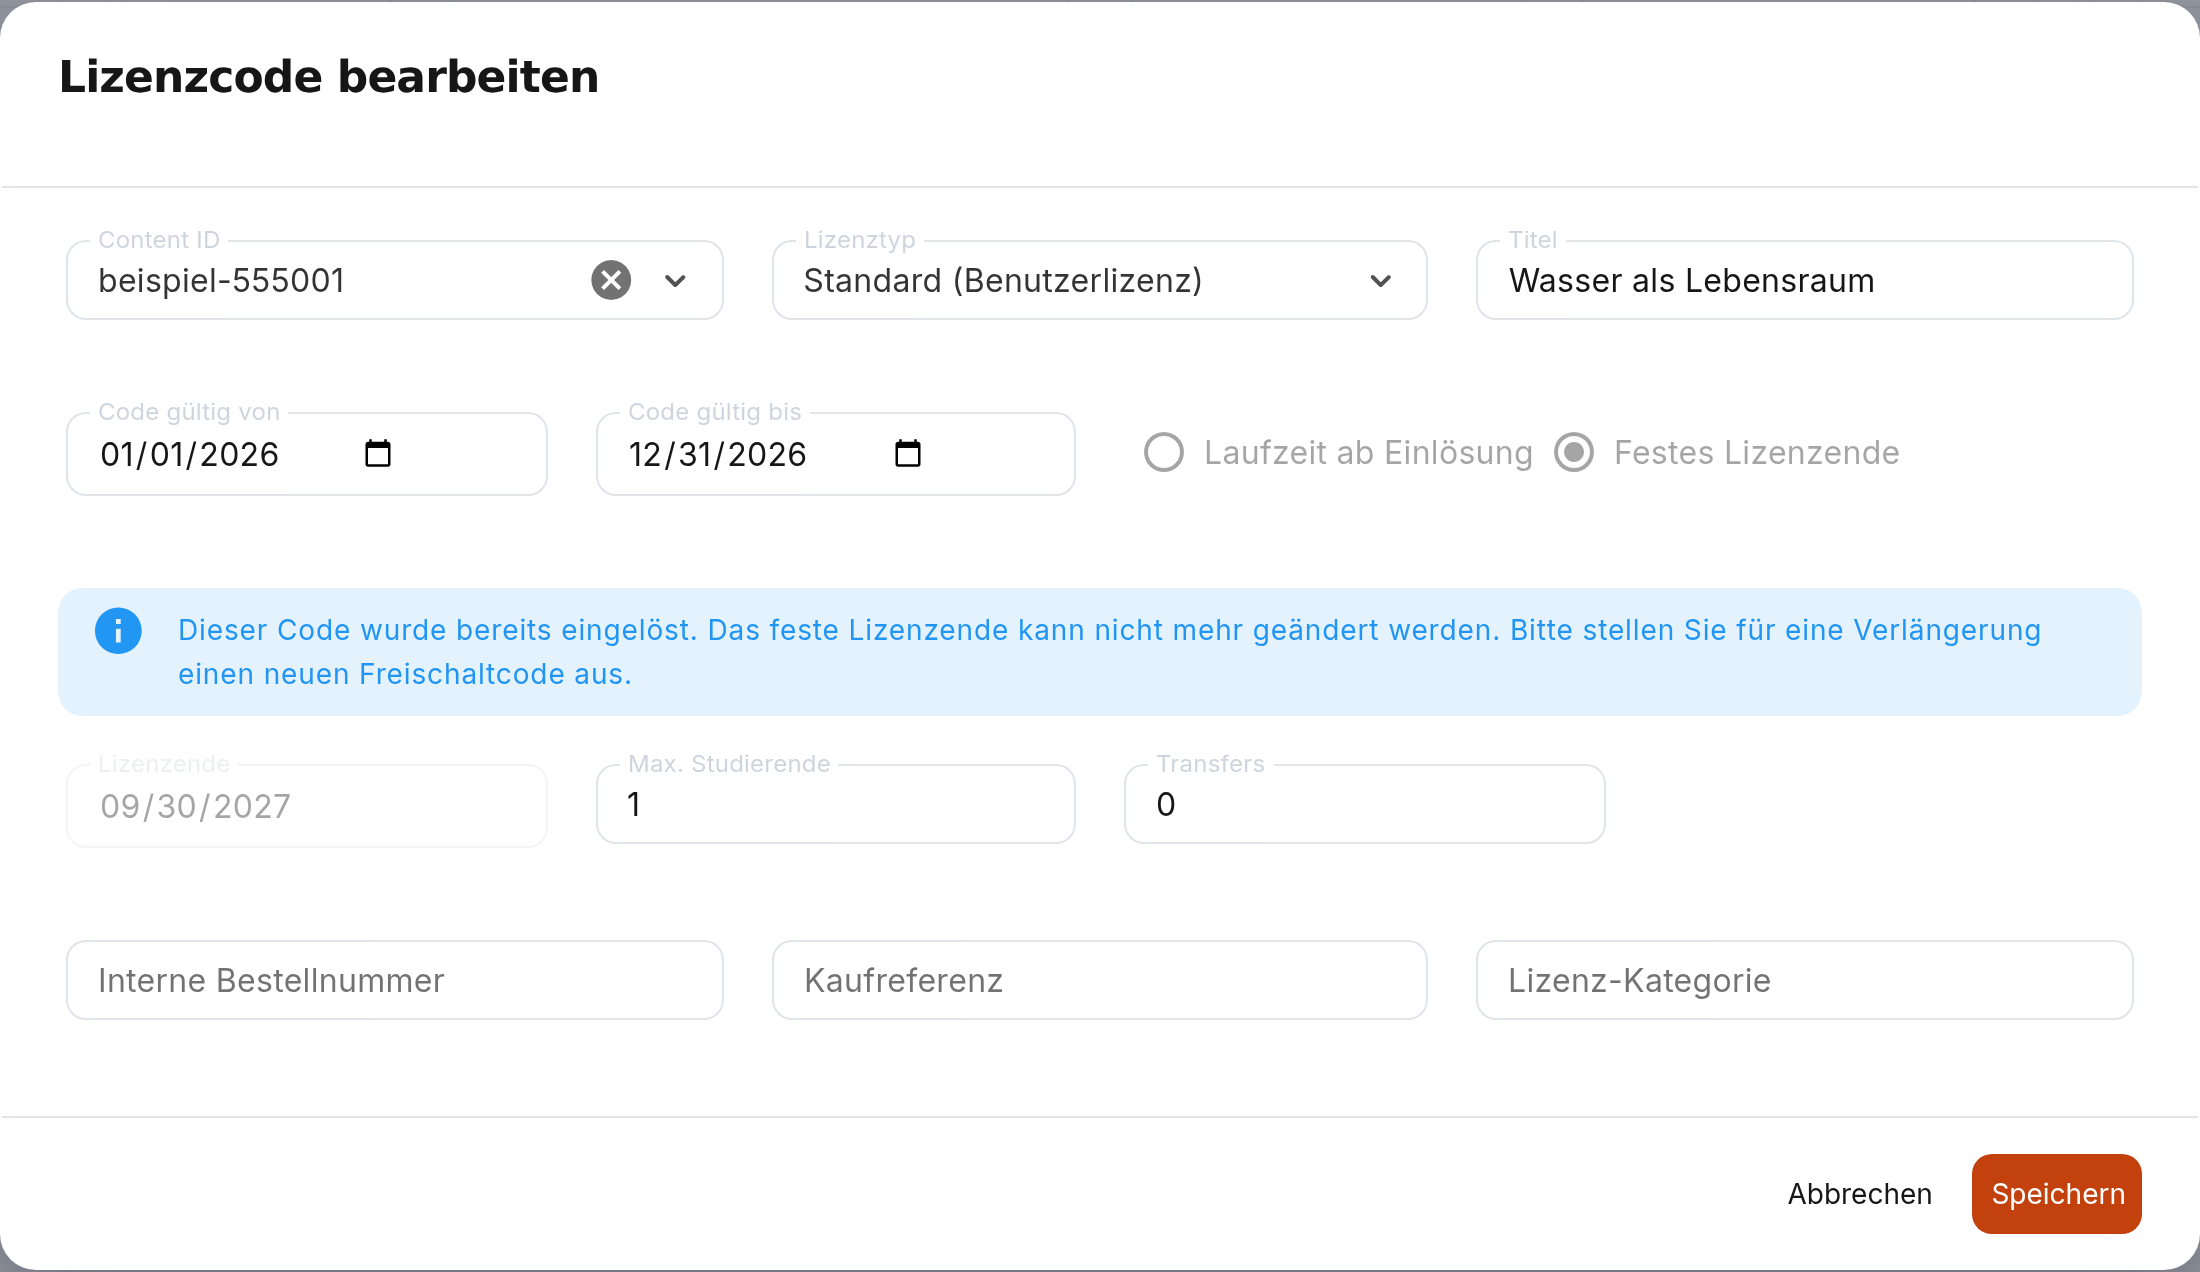2200x1272 pixels.
Task: Open the Lizenztyp dropdown
Action: 1100,280
